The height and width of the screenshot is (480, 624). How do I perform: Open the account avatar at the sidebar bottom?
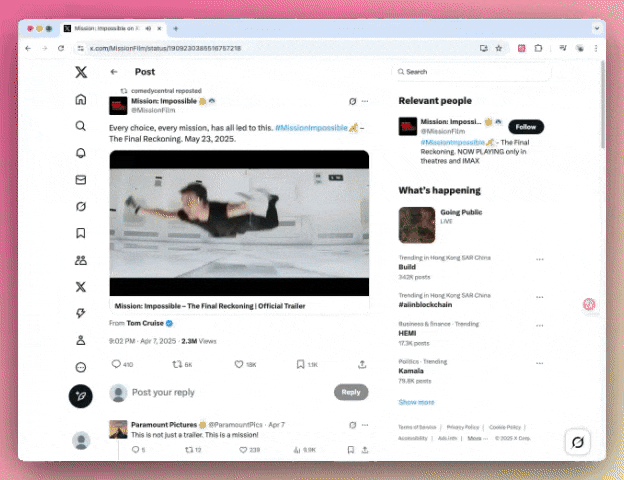coord(81,440)
